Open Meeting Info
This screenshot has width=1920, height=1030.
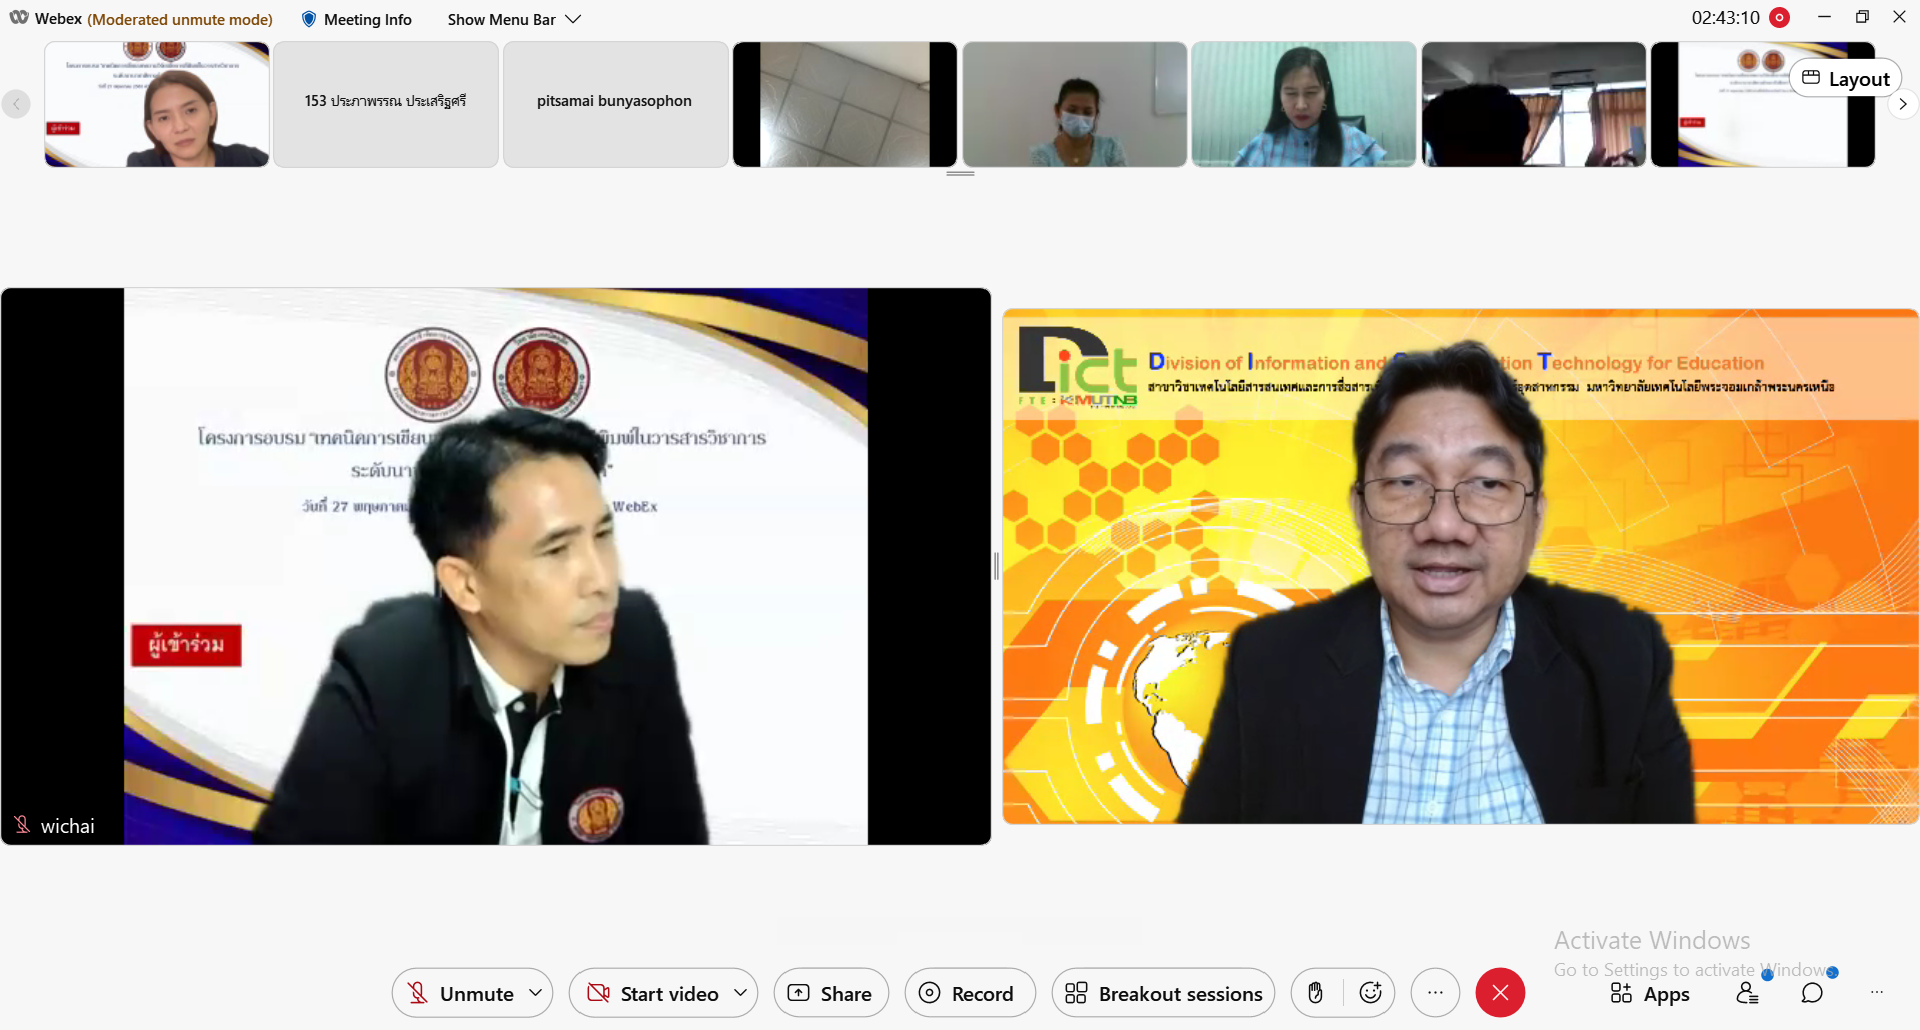tap(356, 19)
